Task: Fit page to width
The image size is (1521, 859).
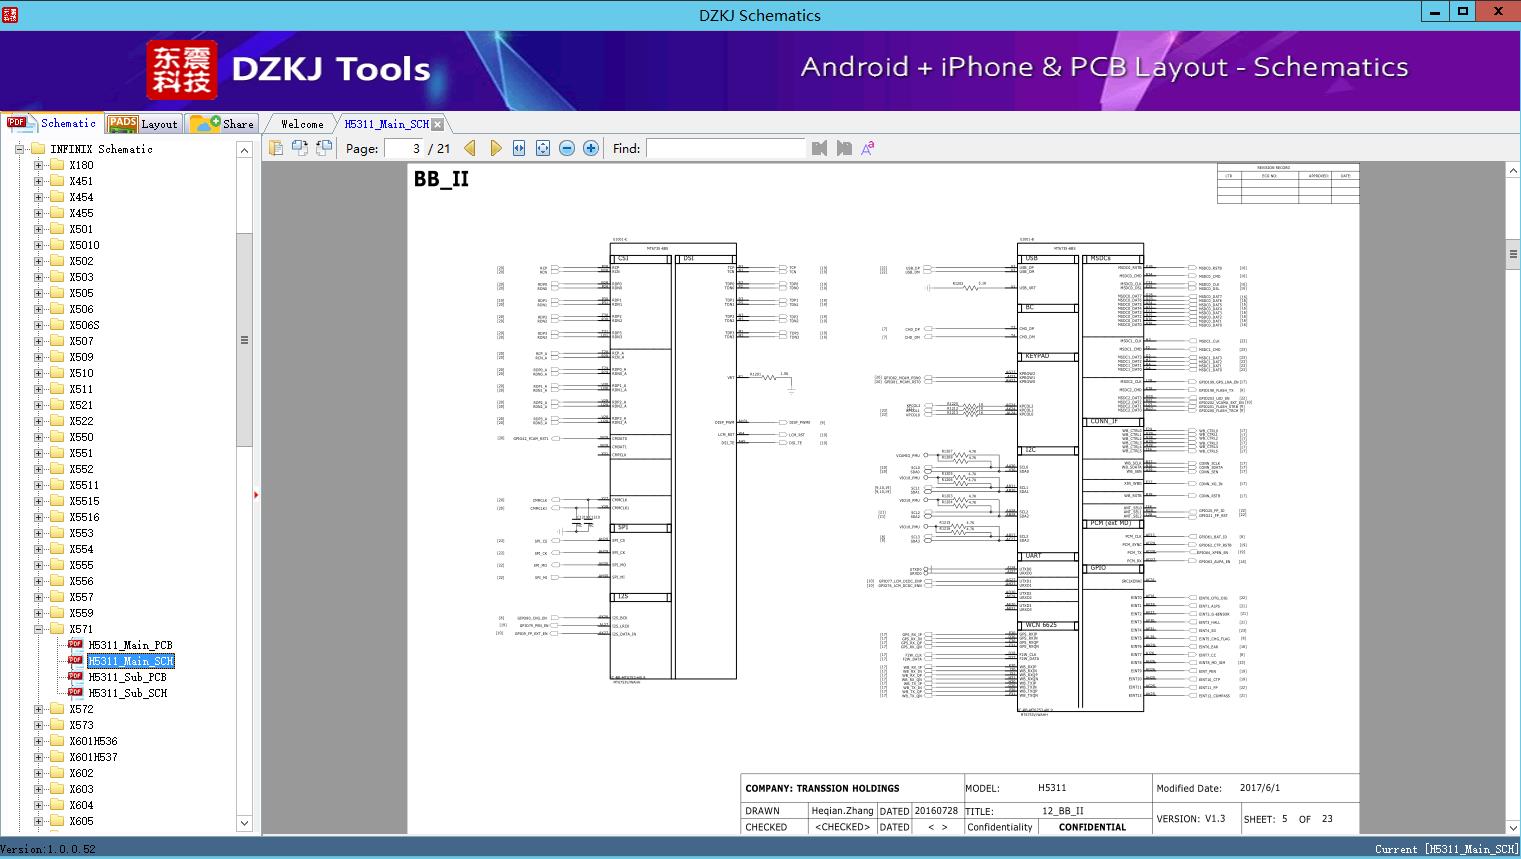Action: pos(519,148)
